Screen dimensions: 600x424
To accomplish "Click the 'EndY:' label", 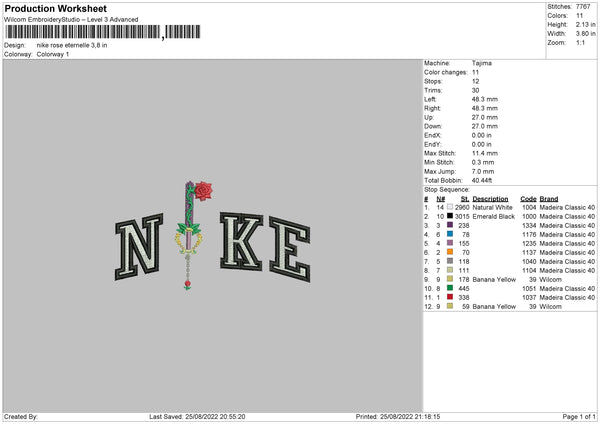I will [x=432, y=144].
